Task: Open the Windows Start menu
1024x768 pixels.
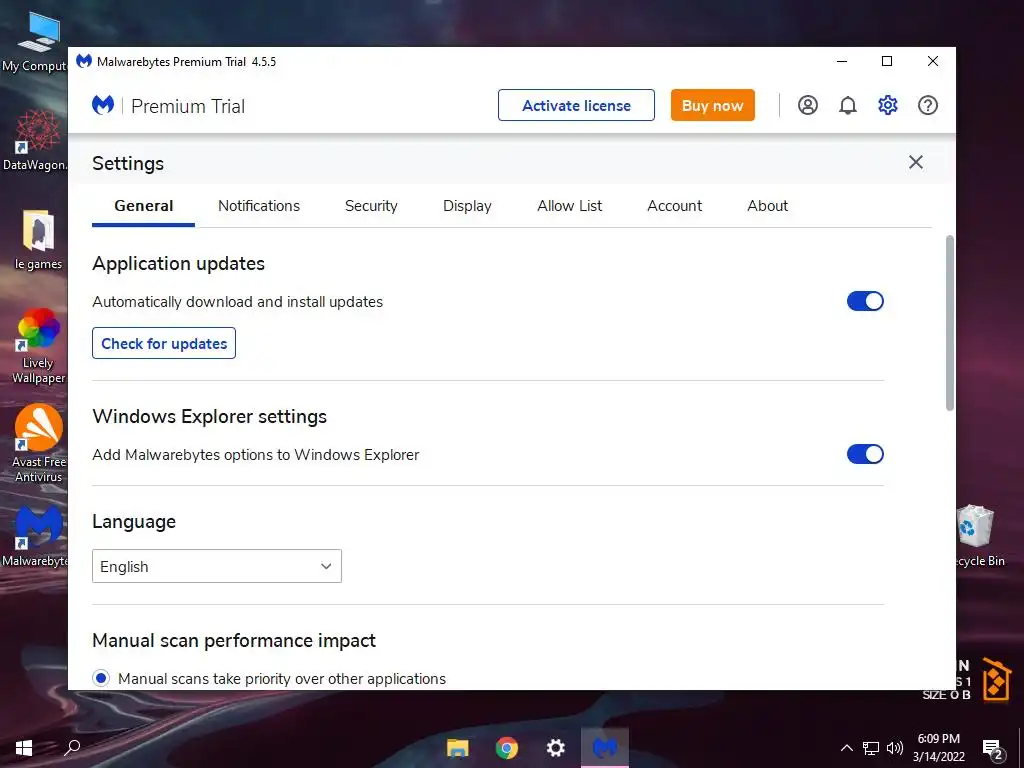Action: coord(24,748)
